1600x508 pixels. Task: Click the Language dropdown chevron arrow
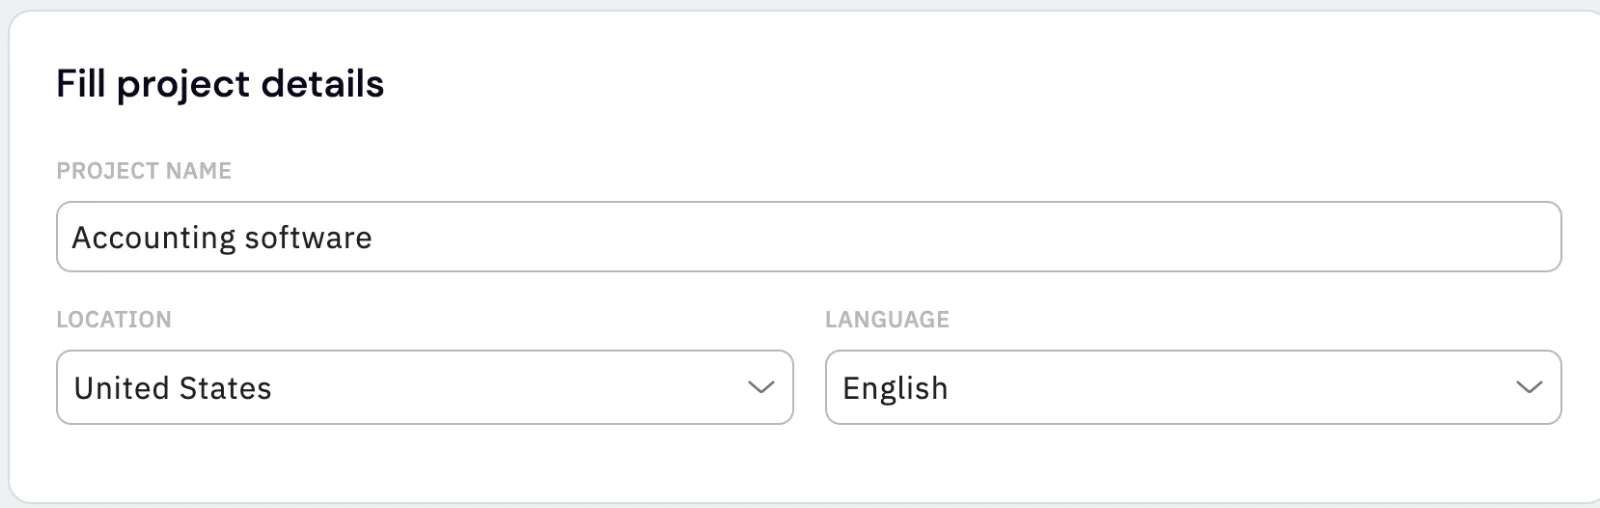1529,387
